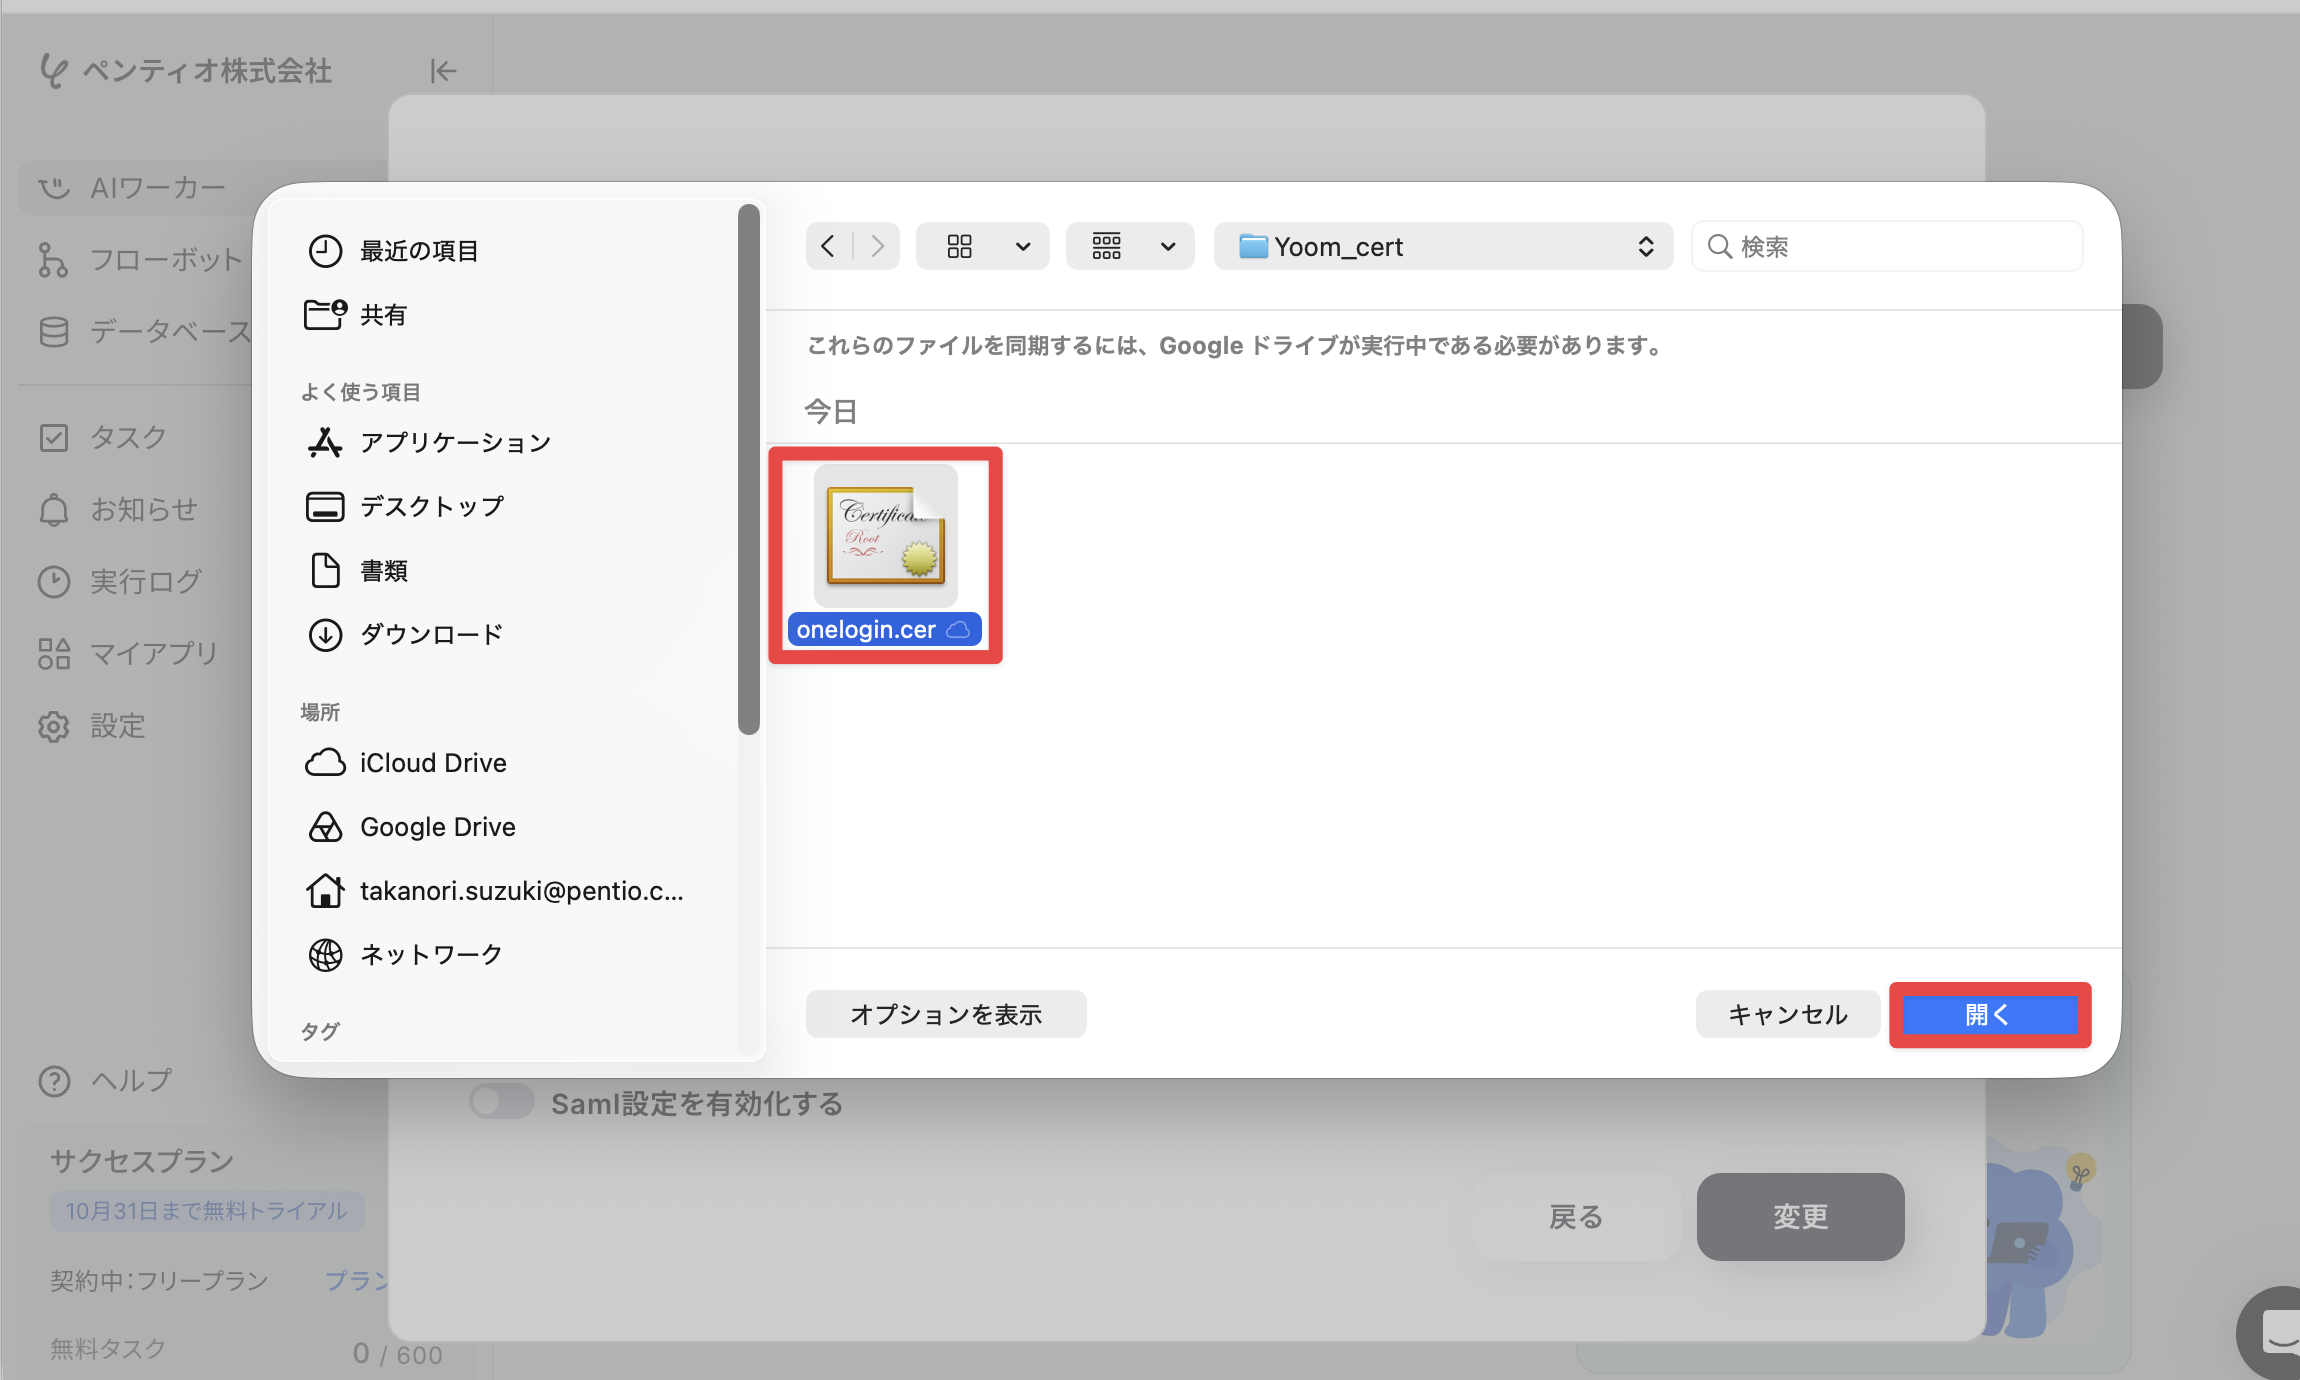Viewport: 2300px width, 1380px height.
Task: Click 10月31日まで無料トライアル badge
Action: [x=207, y=1211]
